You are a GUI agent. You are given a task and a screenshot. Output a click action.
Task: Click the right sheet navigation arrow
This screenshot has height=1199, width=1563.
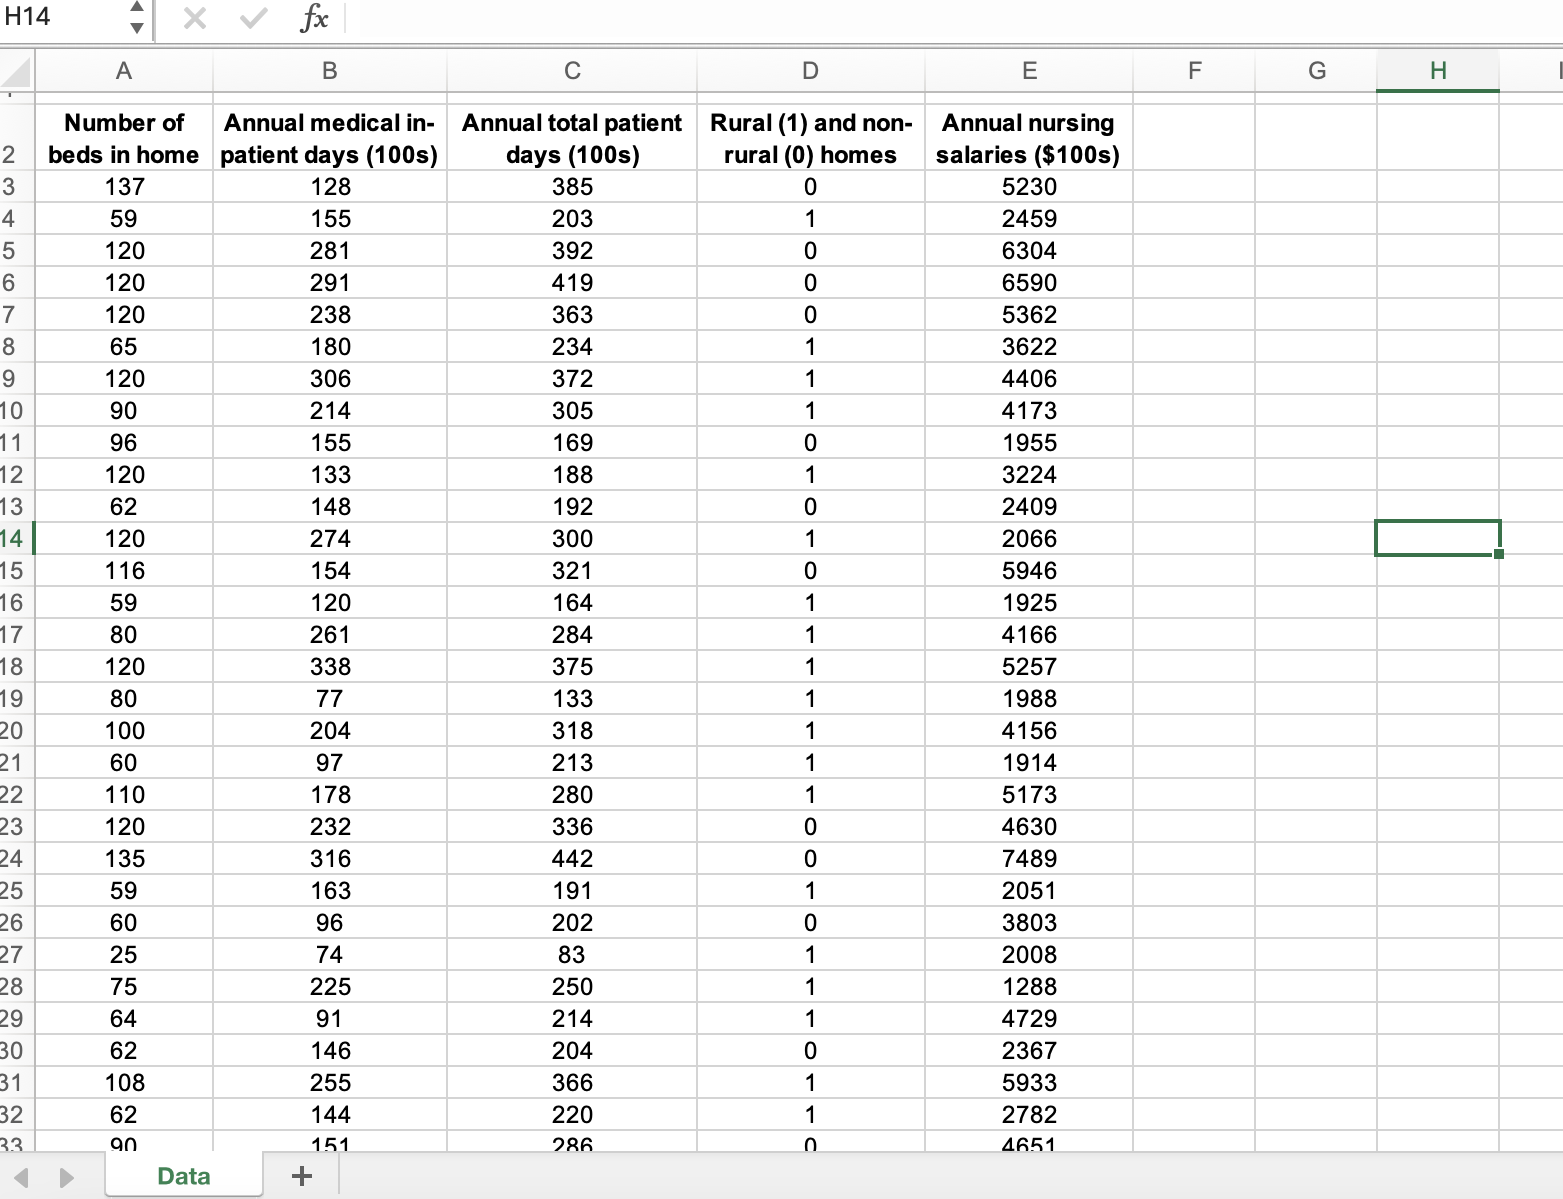pyautogui.click(x=66, y=1175)
